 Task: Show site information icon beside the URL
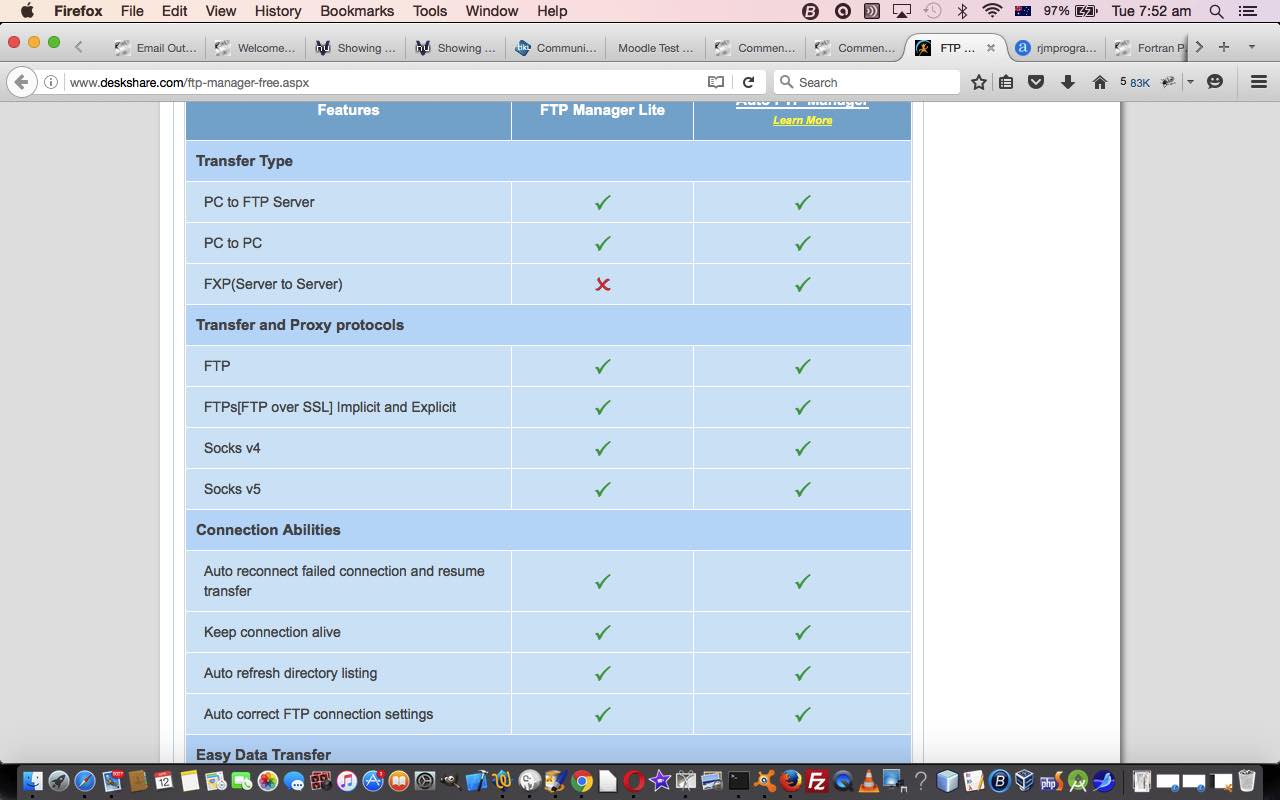point(51,82)
